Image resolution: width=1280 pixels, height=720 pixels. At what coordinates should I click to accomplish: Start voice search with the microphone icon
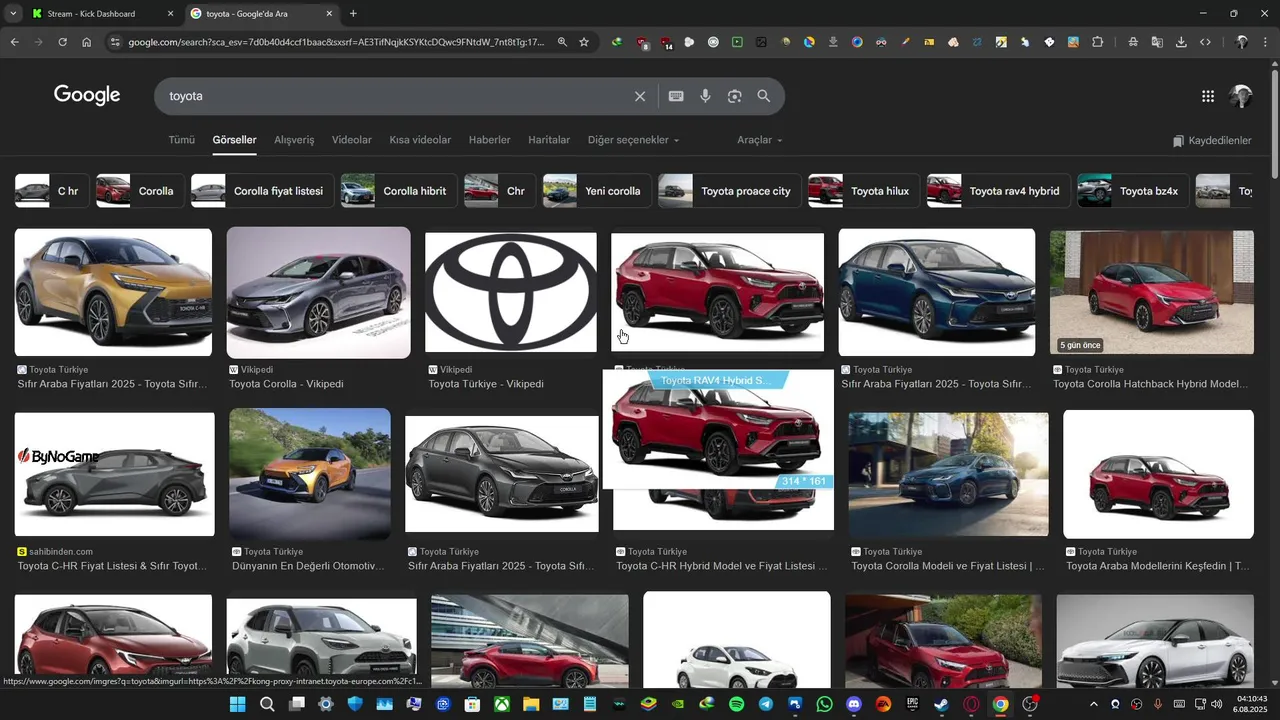[705, 96]
